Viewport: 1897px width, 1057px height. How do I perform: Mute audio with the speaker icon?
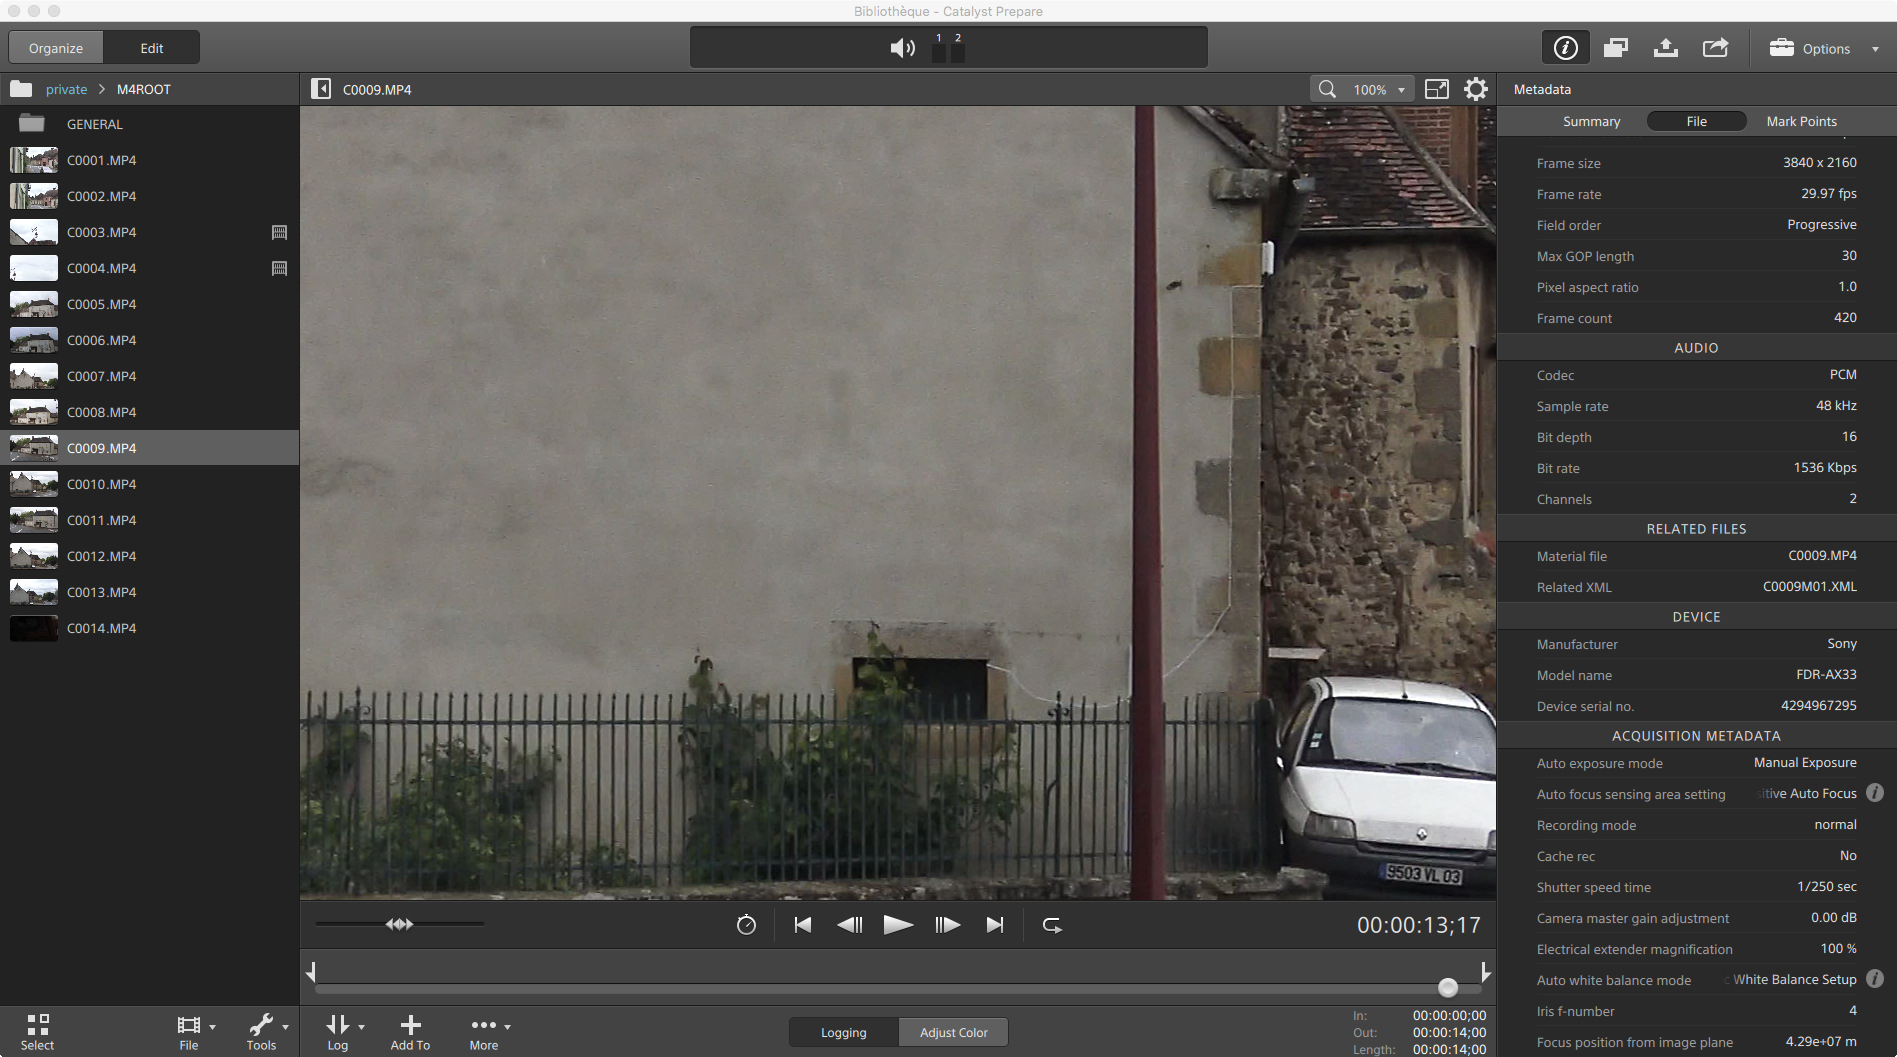[x=902, y=48]
